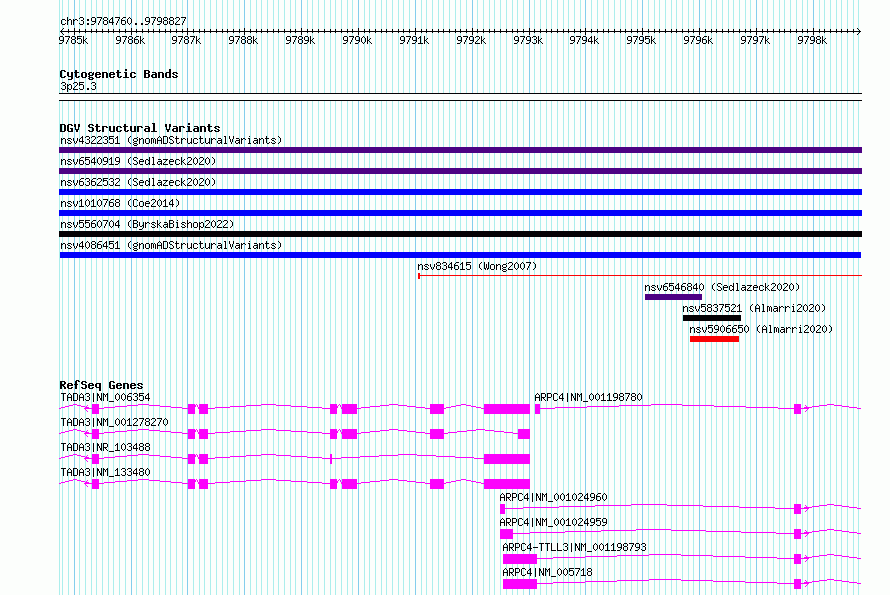Click the 3p25.3 band label

point(78,86)
